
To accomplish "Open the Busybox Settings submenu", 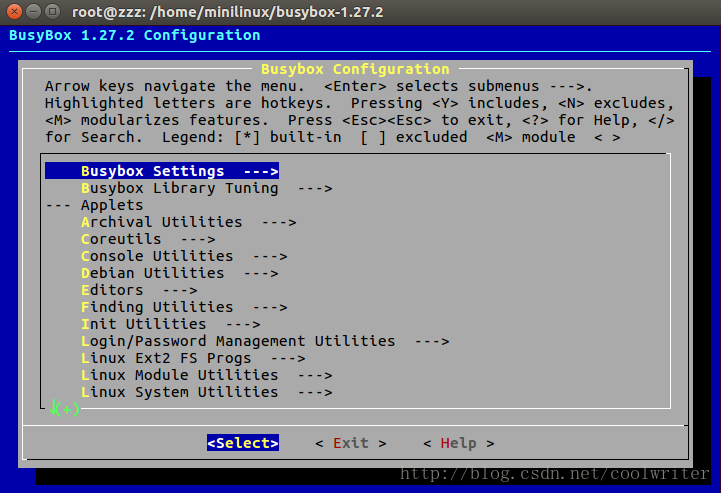I will [x=162, y=171].
